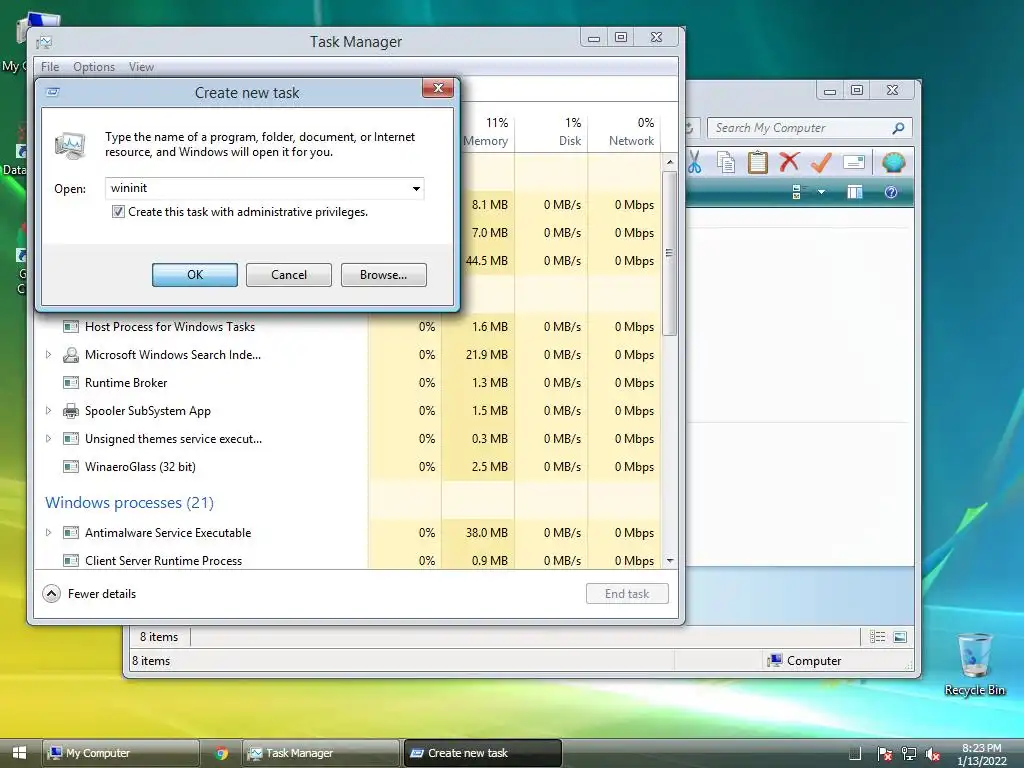1024x768 pixels.
Task: Click the Paste clipboard icon in My Computer
Action: click(x=758, y=163)
